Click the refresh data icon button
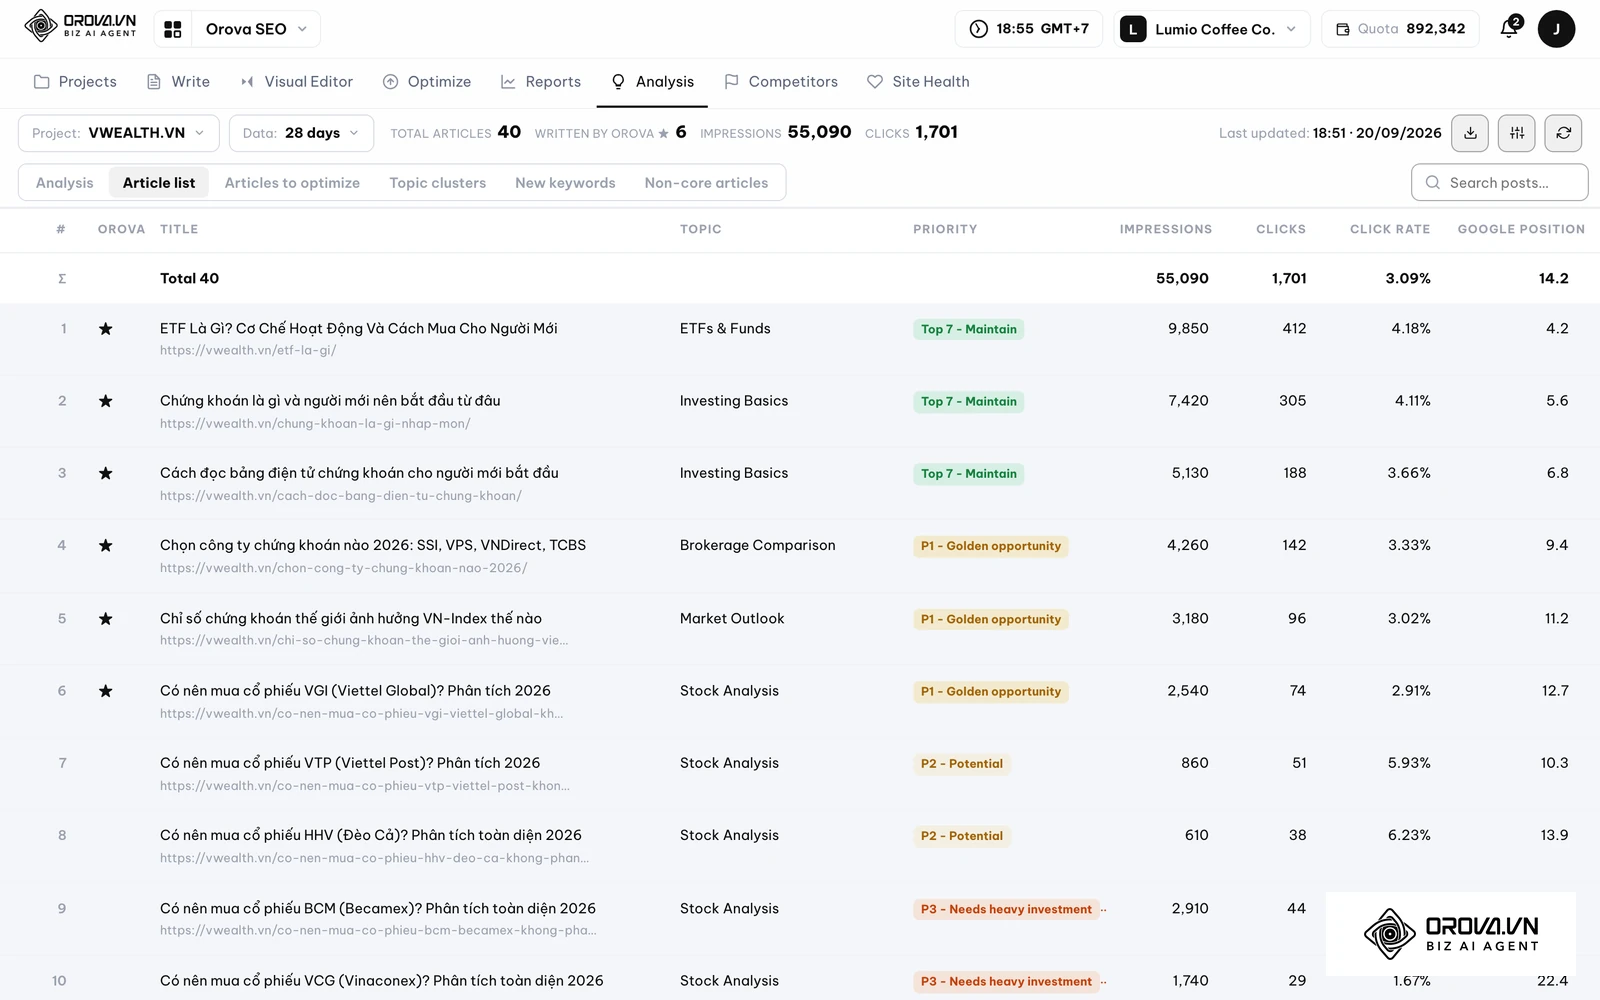The width and height of the screenshot is (1600, 1000). (x=1563, y=133)
